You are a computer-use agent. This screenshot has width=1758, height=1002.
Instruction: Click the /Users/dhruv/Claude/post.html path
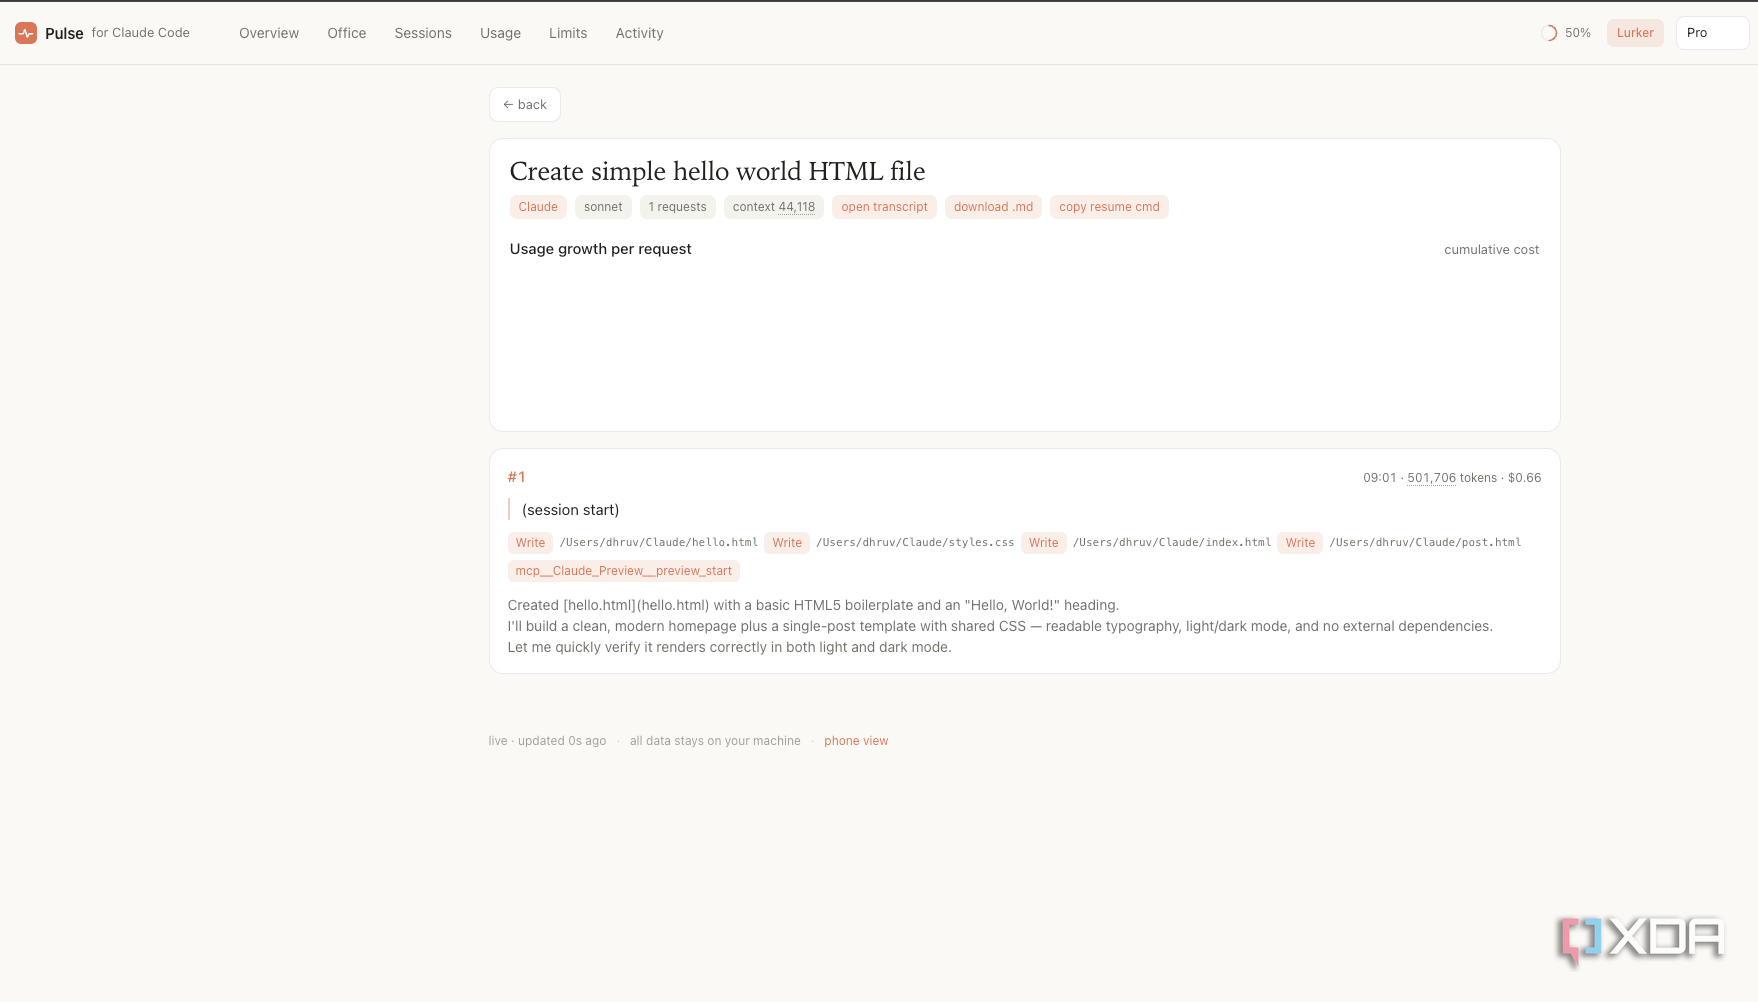click(x=1425, y=543)
